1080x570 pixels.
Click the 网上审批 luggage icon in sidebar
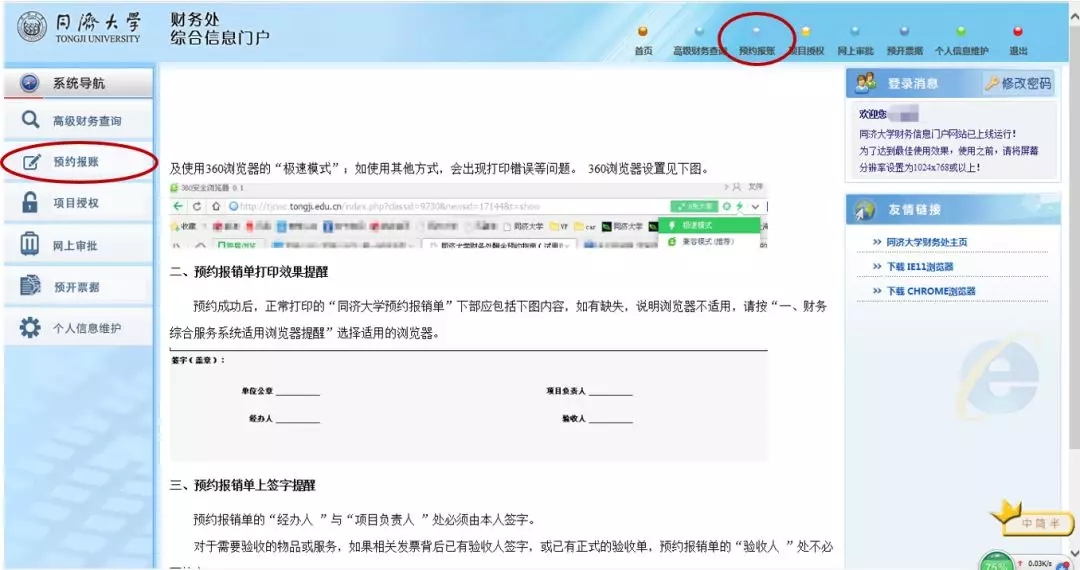(31, 245)
